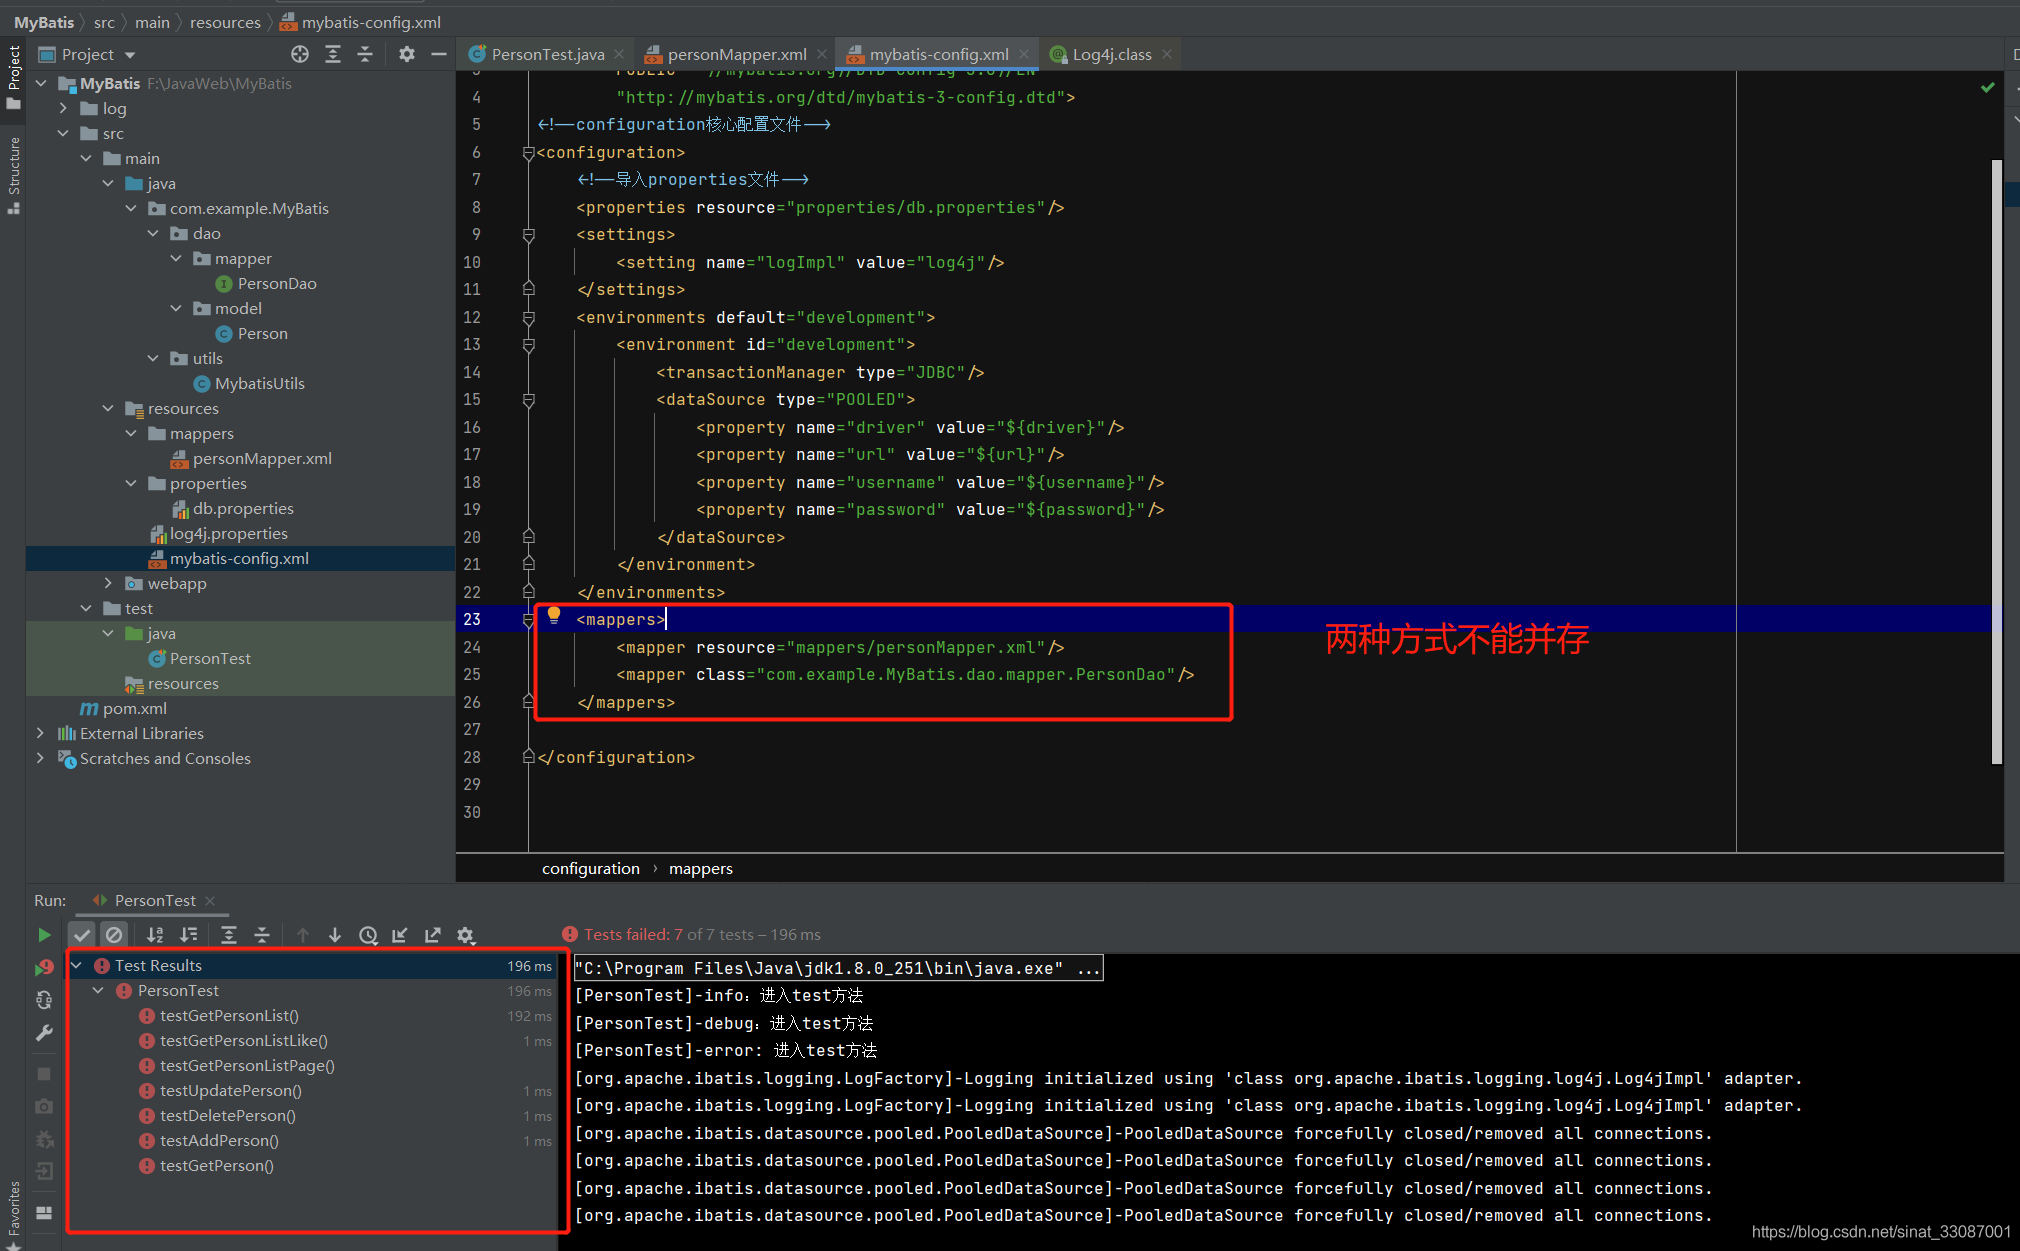Screen dimensions: 2020x1251
Task: Click the green Run tests arrow
Action: click(x=44, y=935)
